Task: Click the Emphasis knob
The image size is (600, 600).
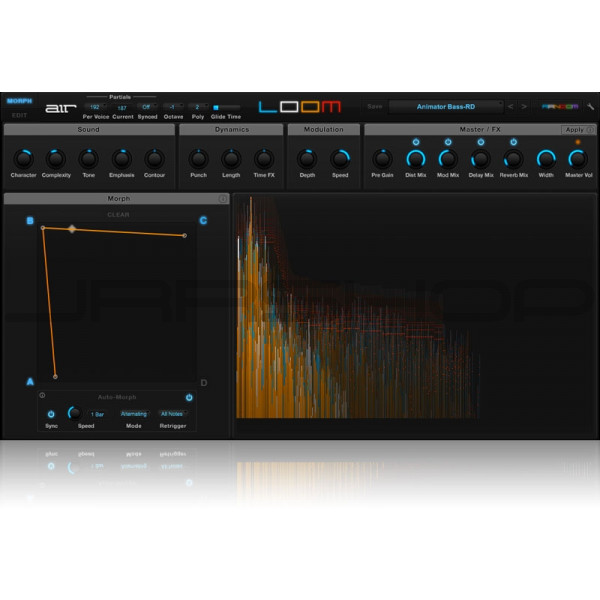Action: click(x=122, y=159)
